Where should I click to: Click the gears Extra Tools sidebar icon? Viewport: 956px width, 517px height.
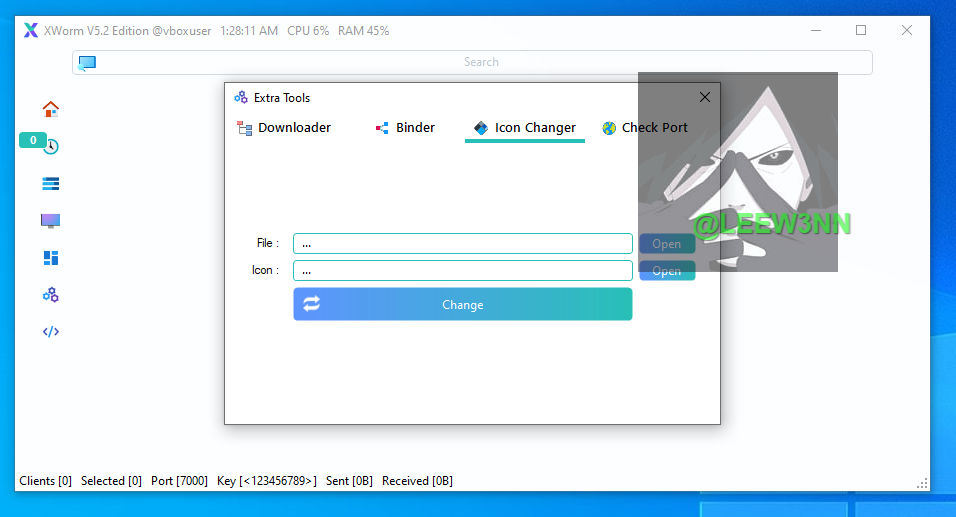[51, 295]
